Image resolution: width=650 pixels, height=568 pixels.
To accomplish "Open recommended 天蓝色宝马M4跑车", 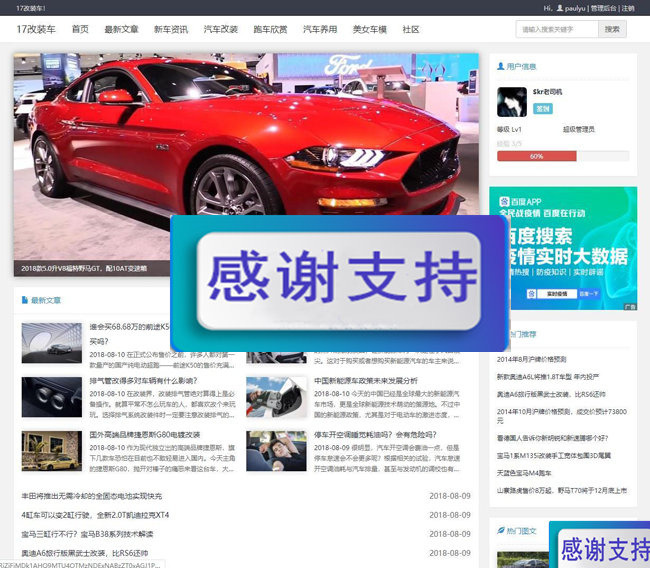I will [x=524, y=473].
